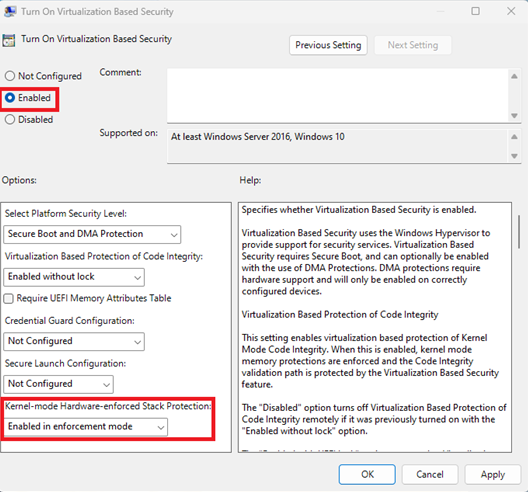Click the policy setting icon beside heading
528x492 pixels.
8,40
